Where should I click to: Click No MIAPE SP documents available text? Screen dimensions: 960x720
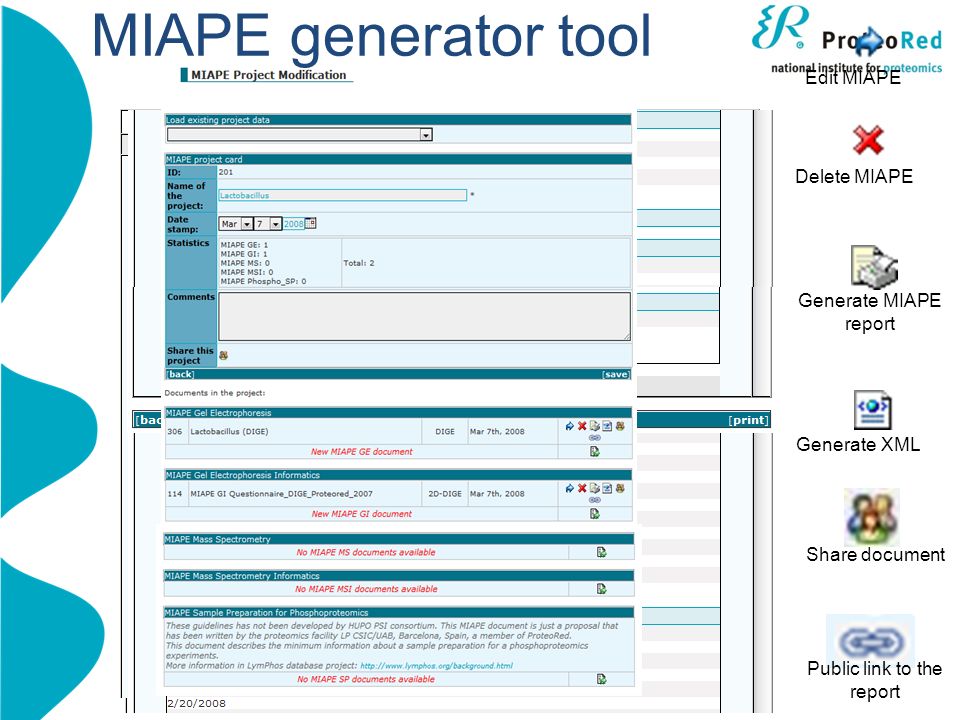[x=366, y=679]
